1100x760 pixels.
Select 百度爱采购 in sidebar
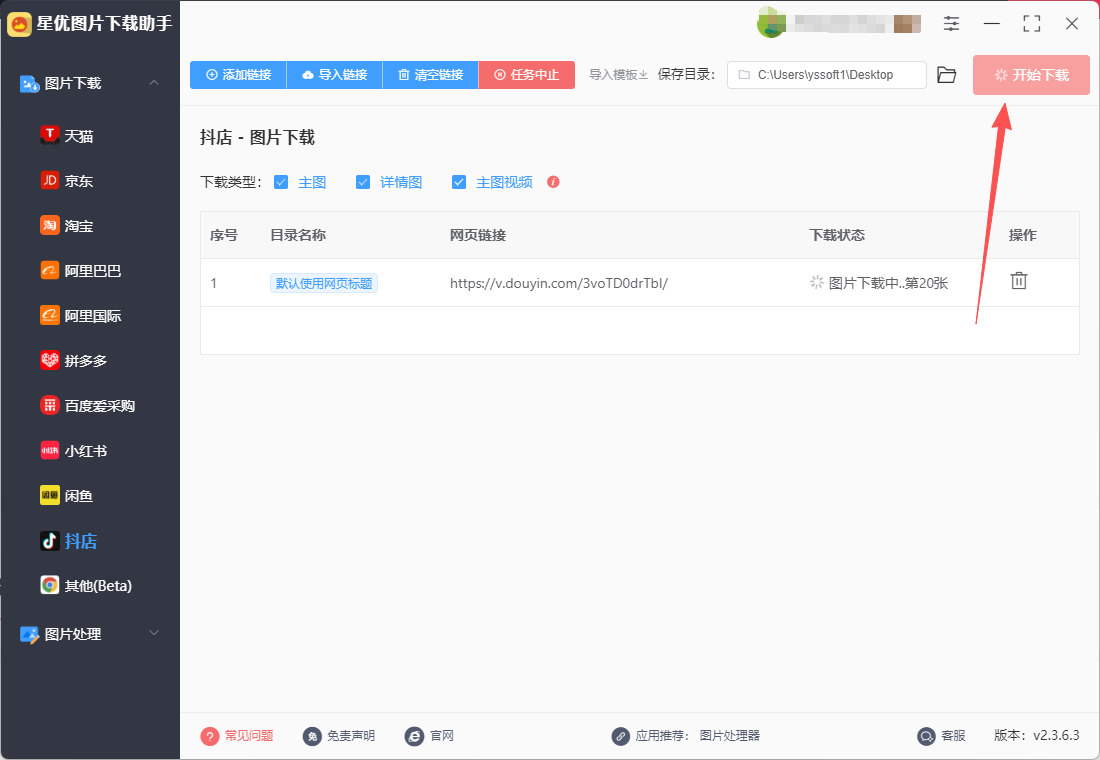88,405
